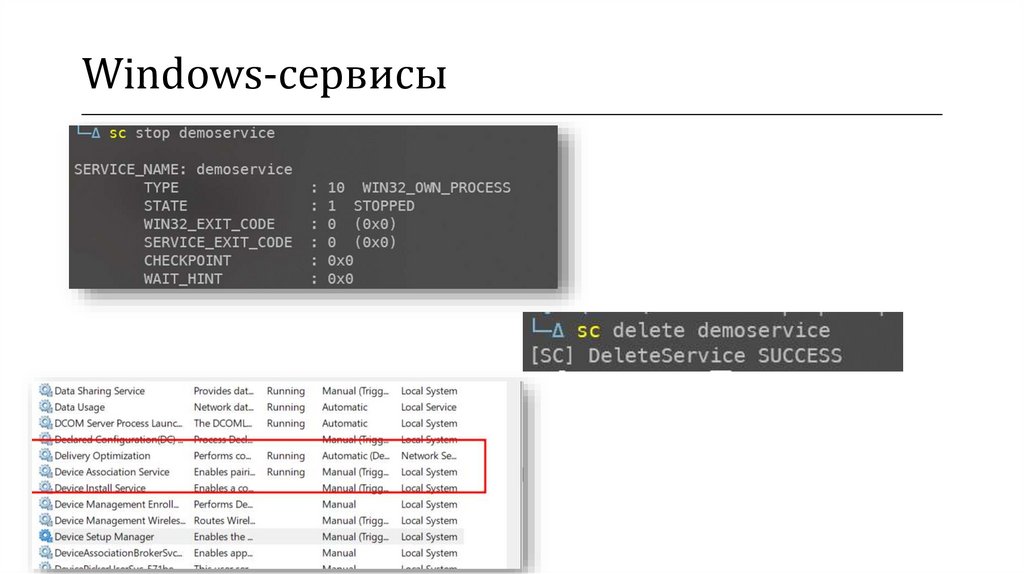Click the 'Local Service' log on cell

[x=428, y=407]
